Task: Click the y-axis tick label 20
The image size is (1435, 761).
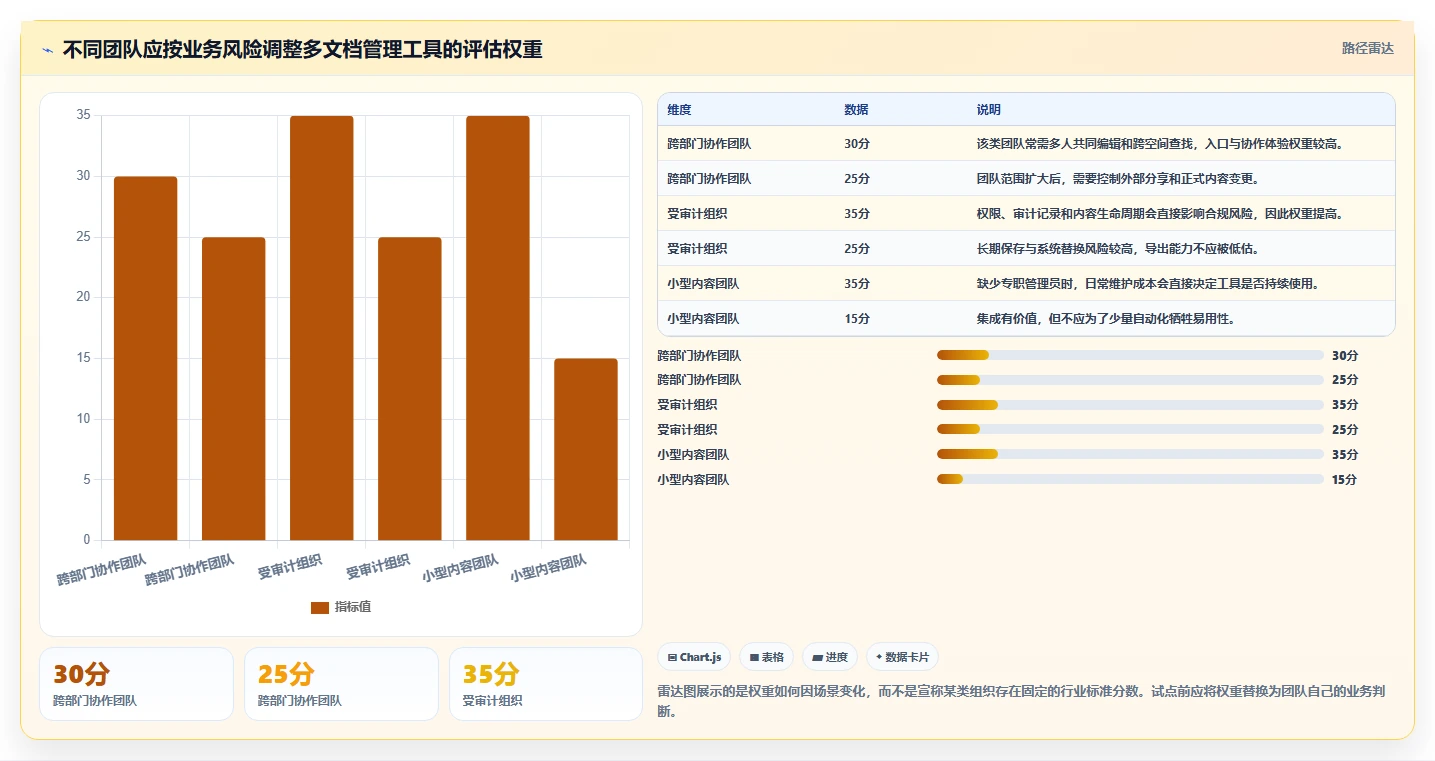Action: point(84,297)
